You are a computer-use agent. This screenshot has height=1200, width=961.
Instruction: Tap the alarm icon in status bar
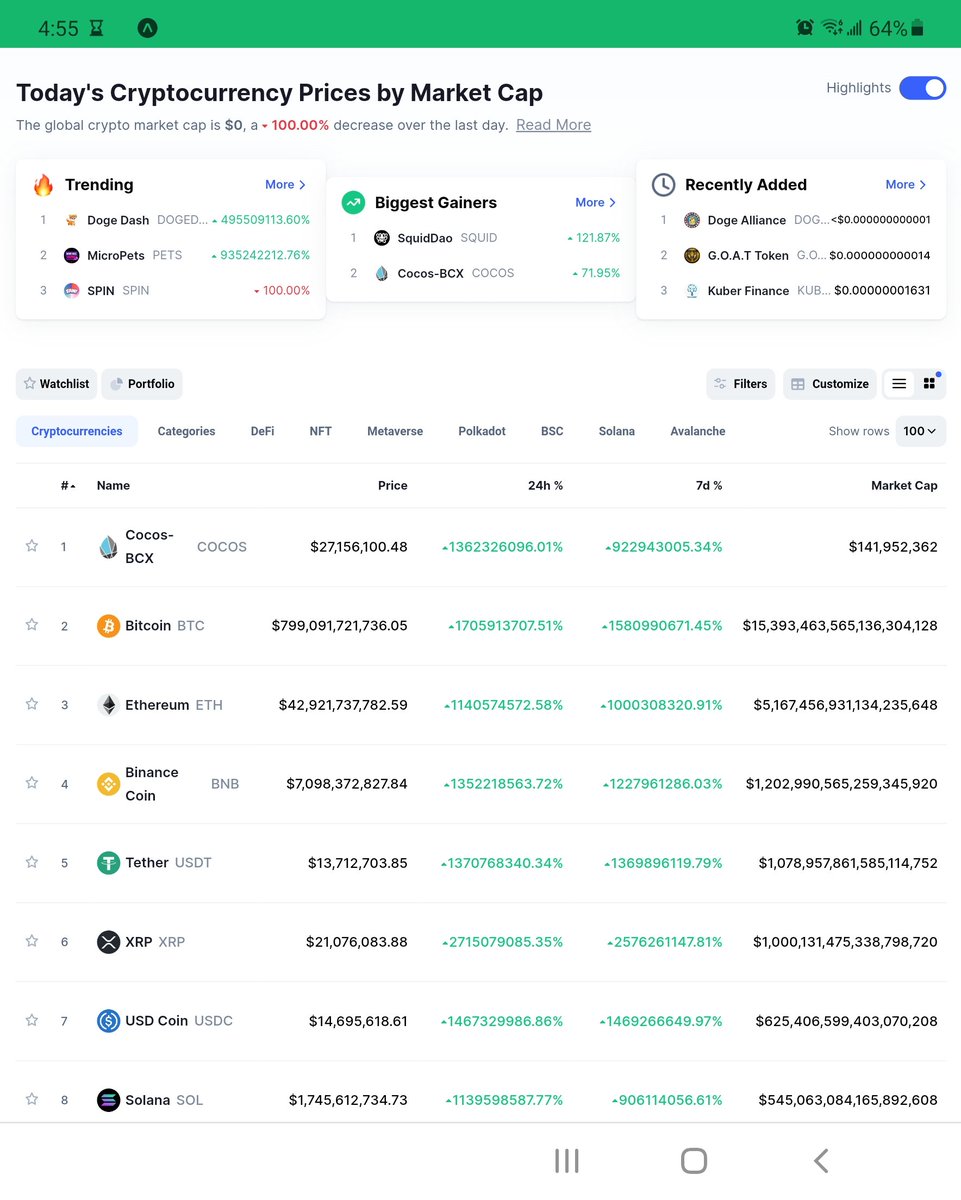805,28
